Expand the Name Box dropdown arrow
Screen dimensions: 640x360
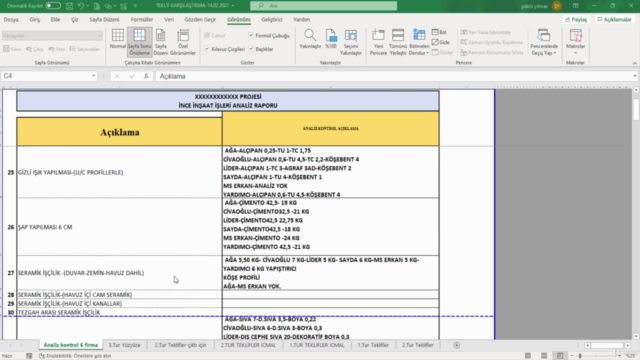coord(93,76)
